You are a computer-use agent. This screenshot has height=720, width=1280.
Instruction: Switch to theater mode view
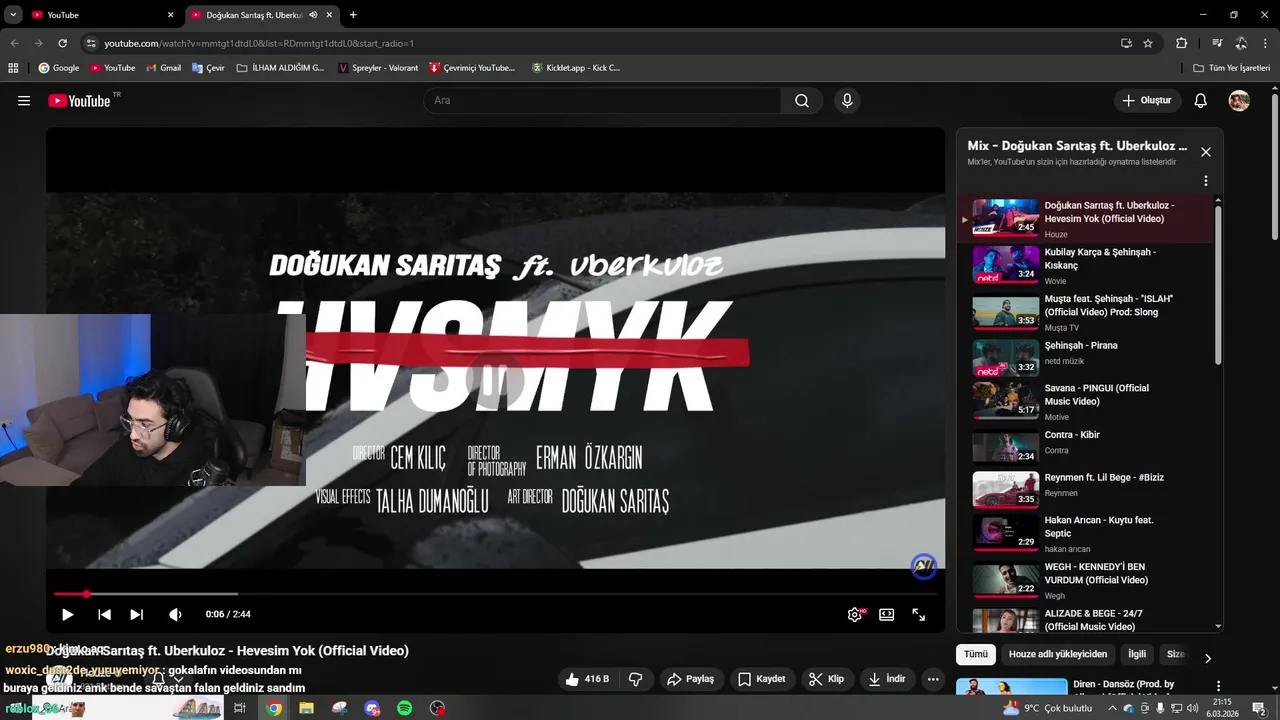click(x=886, y=615)
